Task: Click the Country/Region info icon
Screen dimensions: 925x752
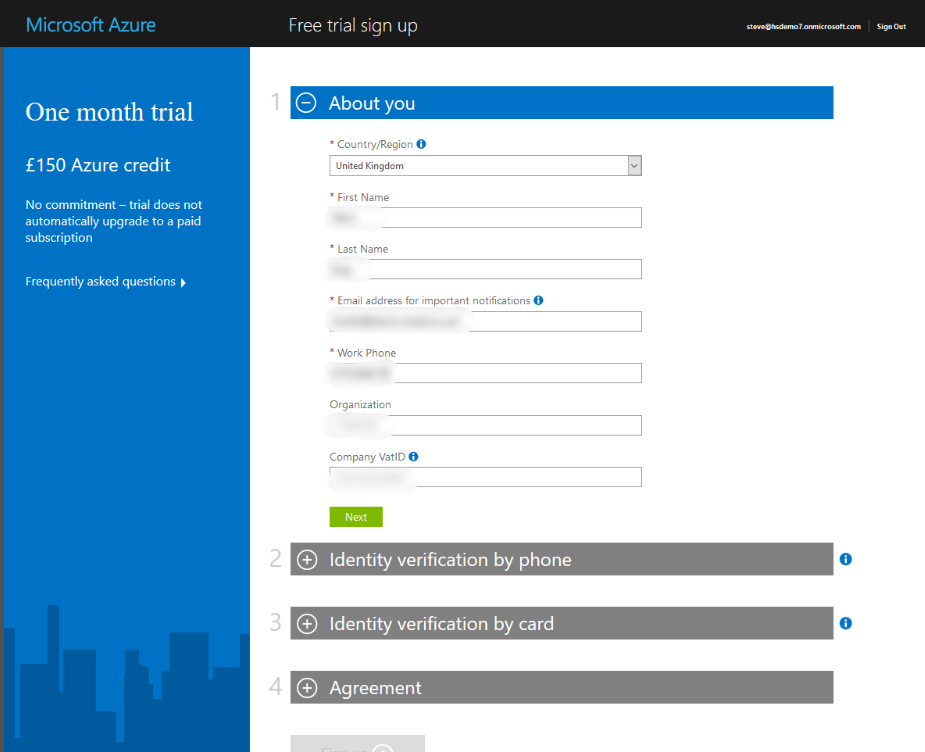Action: point(421,144)
